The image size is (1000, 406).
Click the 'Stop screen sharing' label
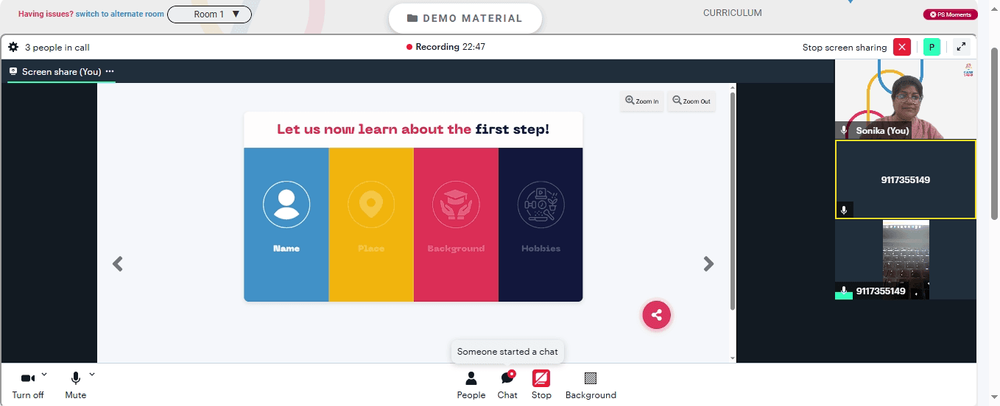click(x=844, y=47)
